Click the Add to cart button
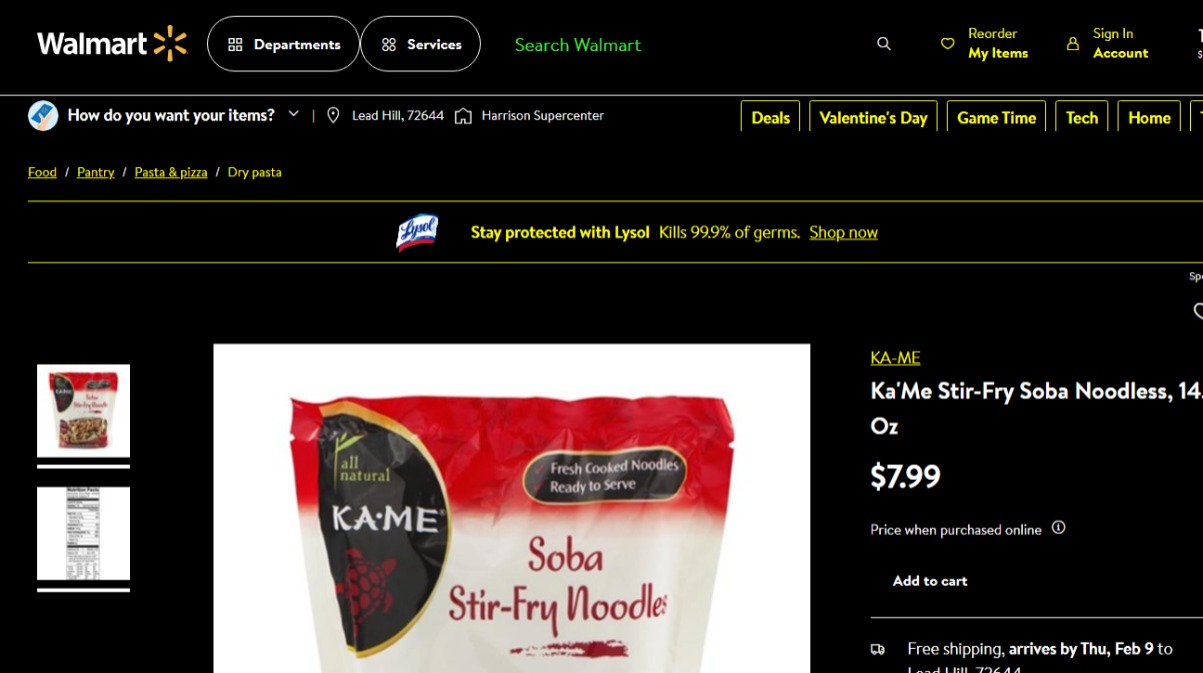This screenshot has height=673, width=1203. click(930, 581)
